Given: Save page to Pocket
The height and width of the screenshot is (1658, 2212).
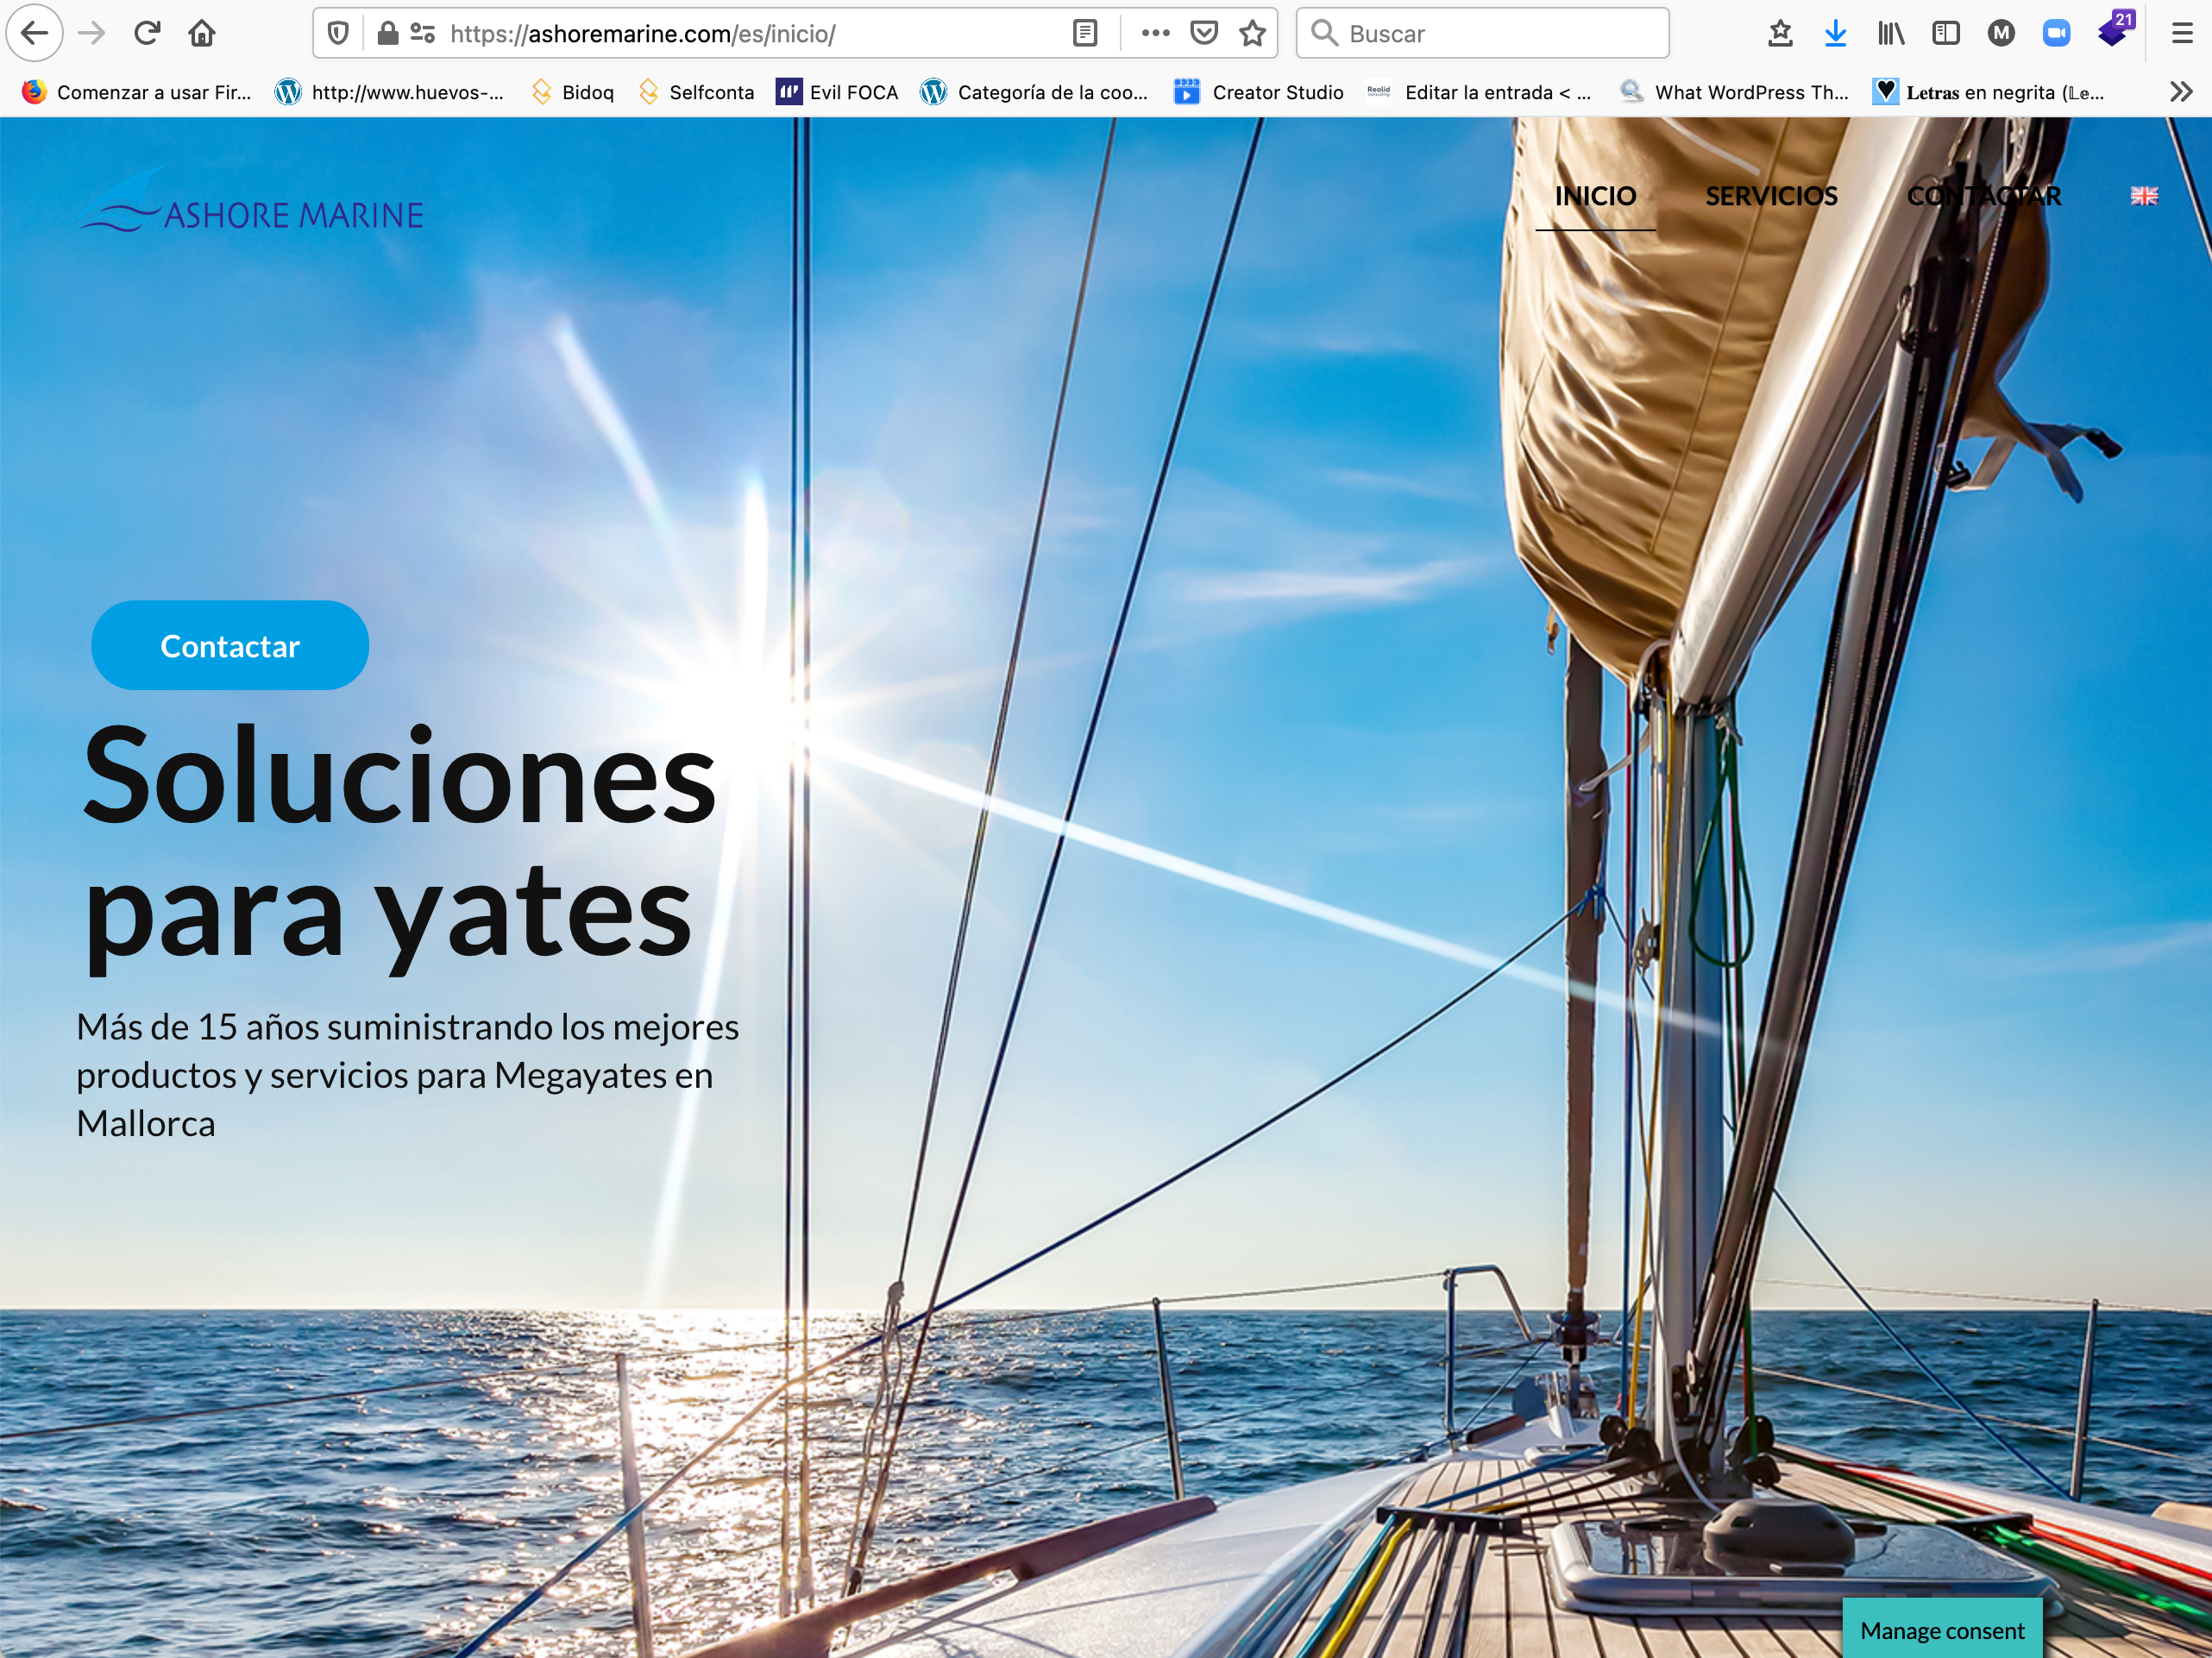Looking at the screenshot, I should click(x=1204, y=33).
